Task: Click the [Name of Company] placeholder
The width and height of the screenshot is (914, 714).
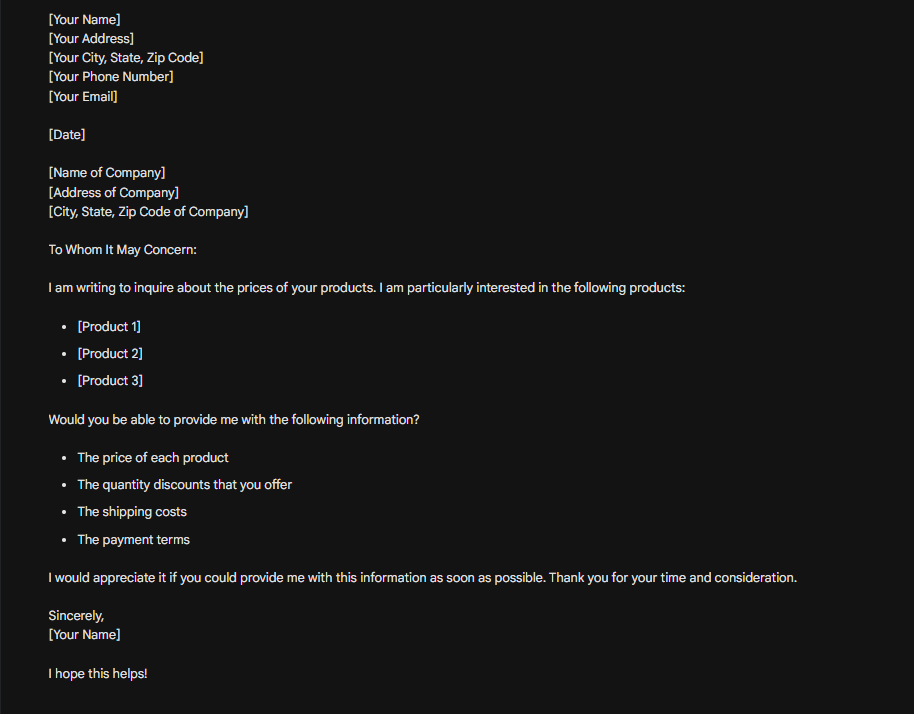Action: pyautogui.click(x=107, y=173)
